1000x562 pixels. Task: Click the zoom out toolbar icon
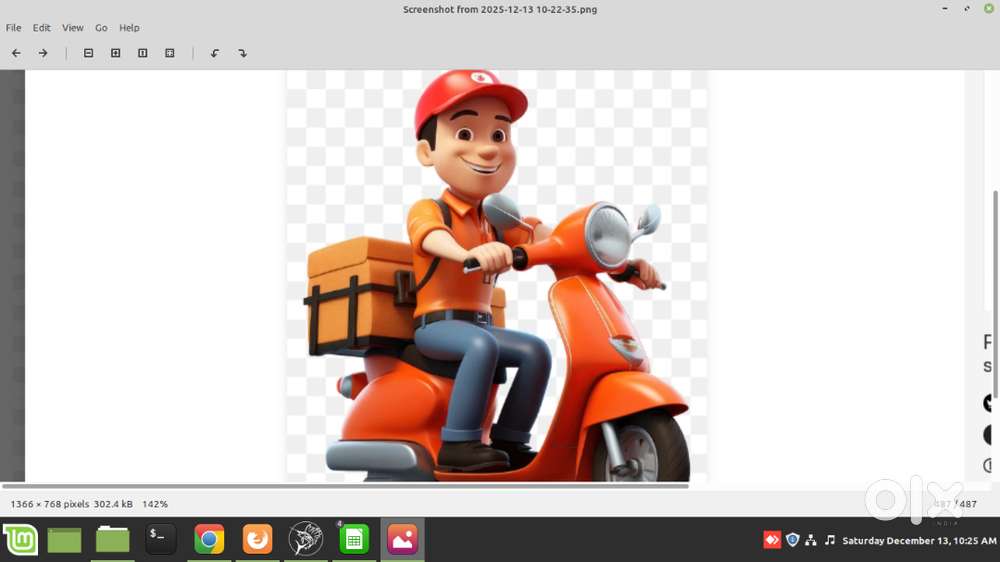coord(88,53)
